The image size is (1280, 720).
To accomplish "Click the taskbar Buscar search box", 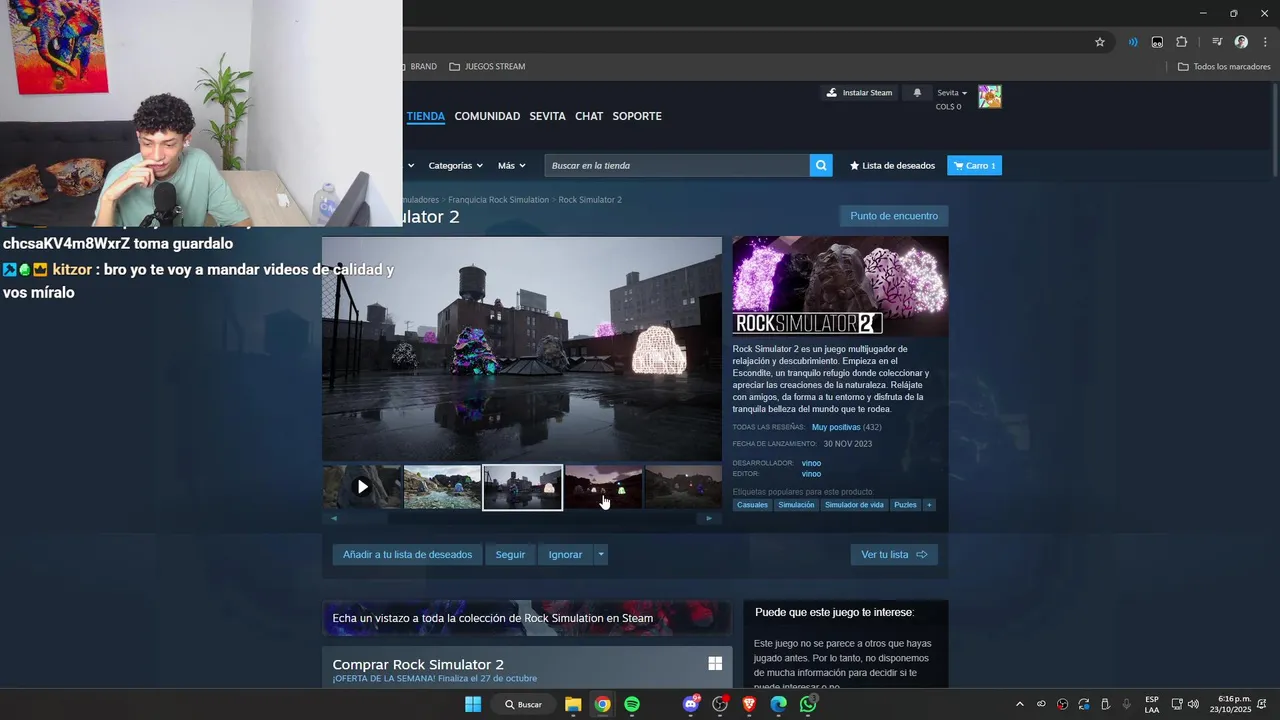I will 523,704.
